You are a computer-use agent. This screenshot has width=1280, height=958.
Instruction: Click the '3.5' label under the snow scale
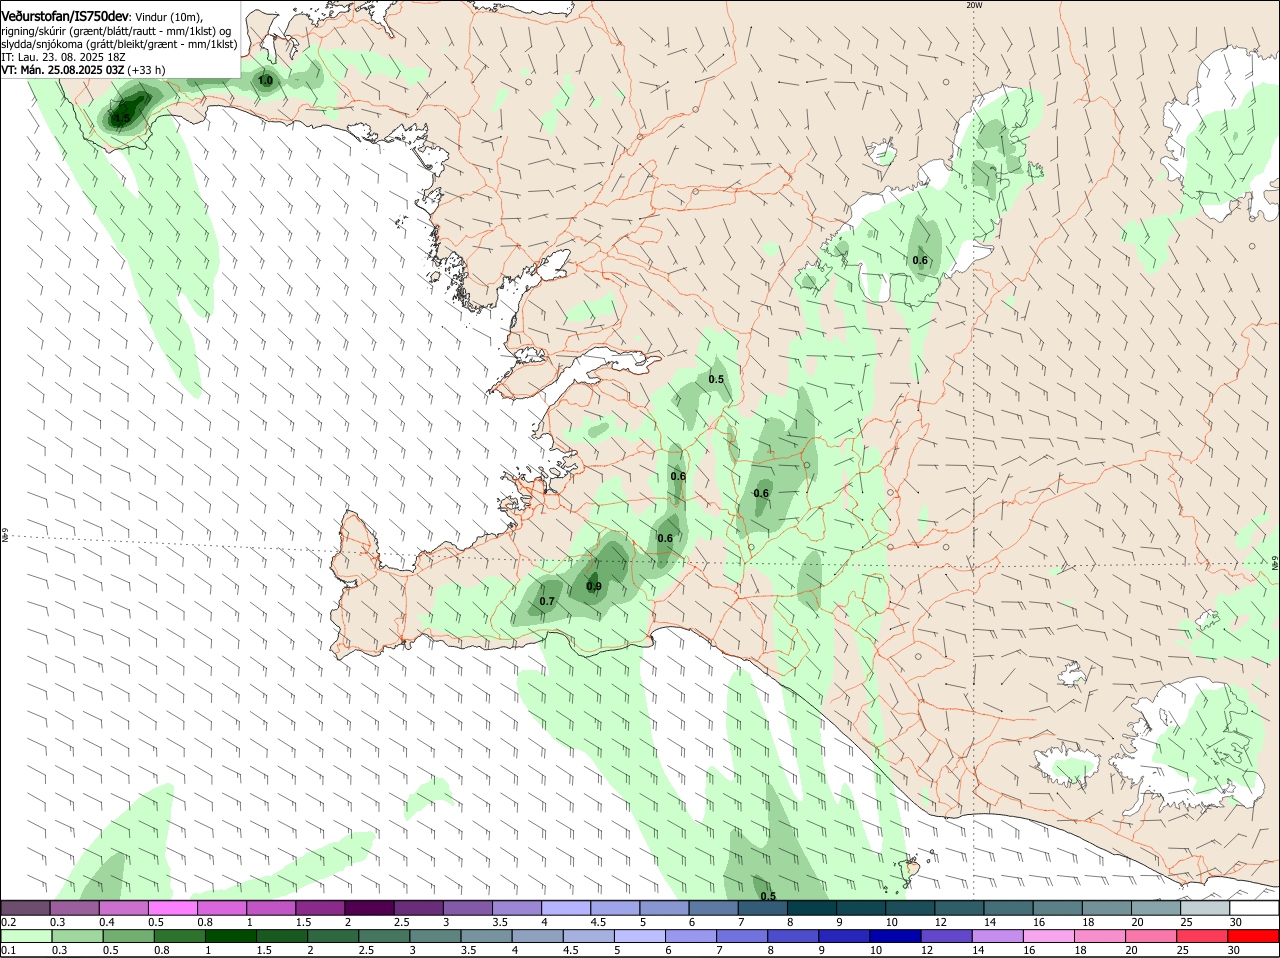[500, 921]
